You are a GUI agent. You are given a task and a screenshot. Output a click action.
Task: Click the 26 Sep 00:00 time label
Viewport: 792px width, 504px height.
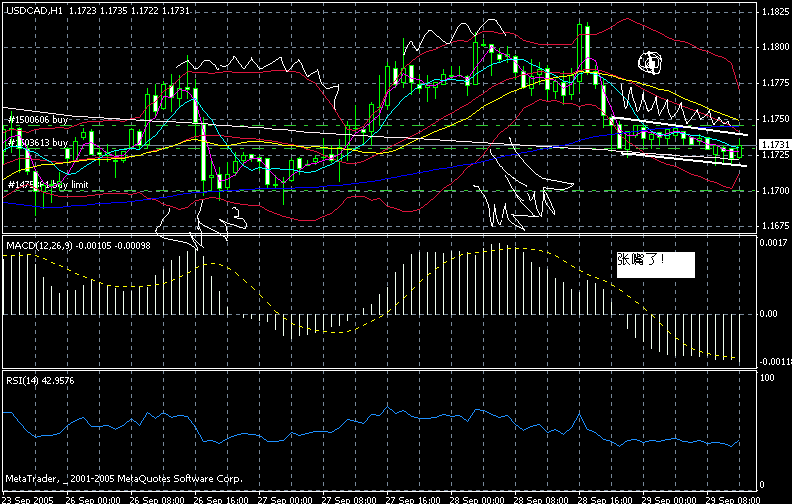coord(94,500)
